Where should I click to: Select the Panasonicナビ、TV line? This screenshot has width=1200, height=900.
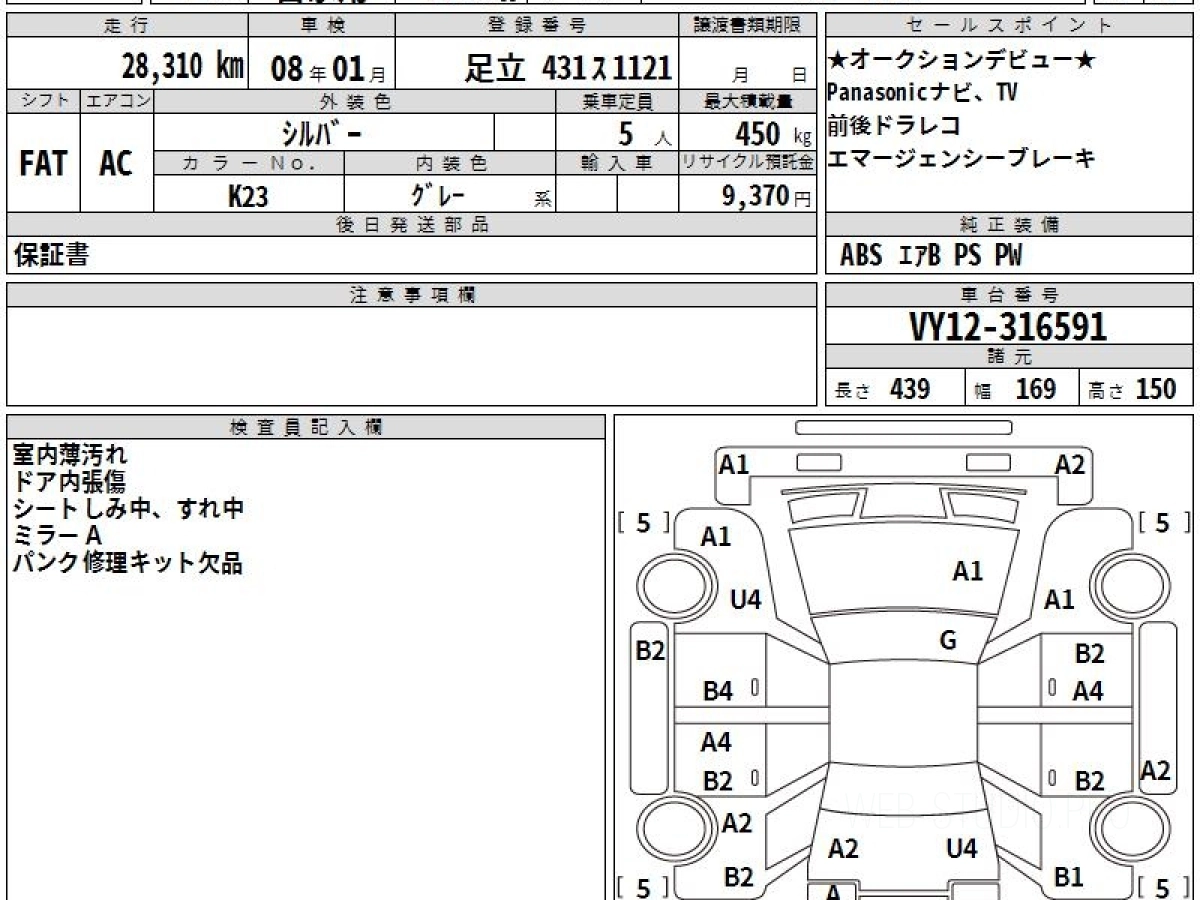coord(922,93)
